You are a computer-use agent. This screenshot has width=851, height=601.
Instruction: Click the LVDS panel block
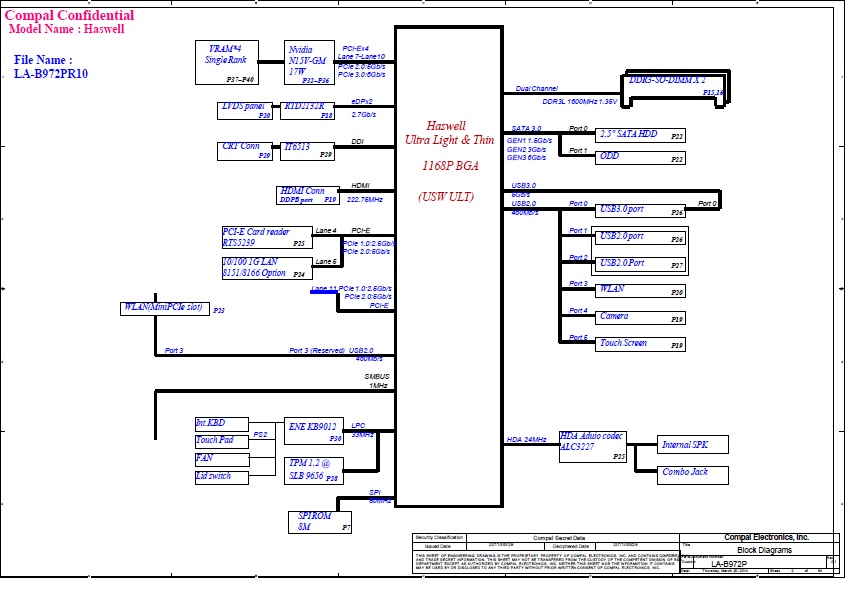(245, 110)
